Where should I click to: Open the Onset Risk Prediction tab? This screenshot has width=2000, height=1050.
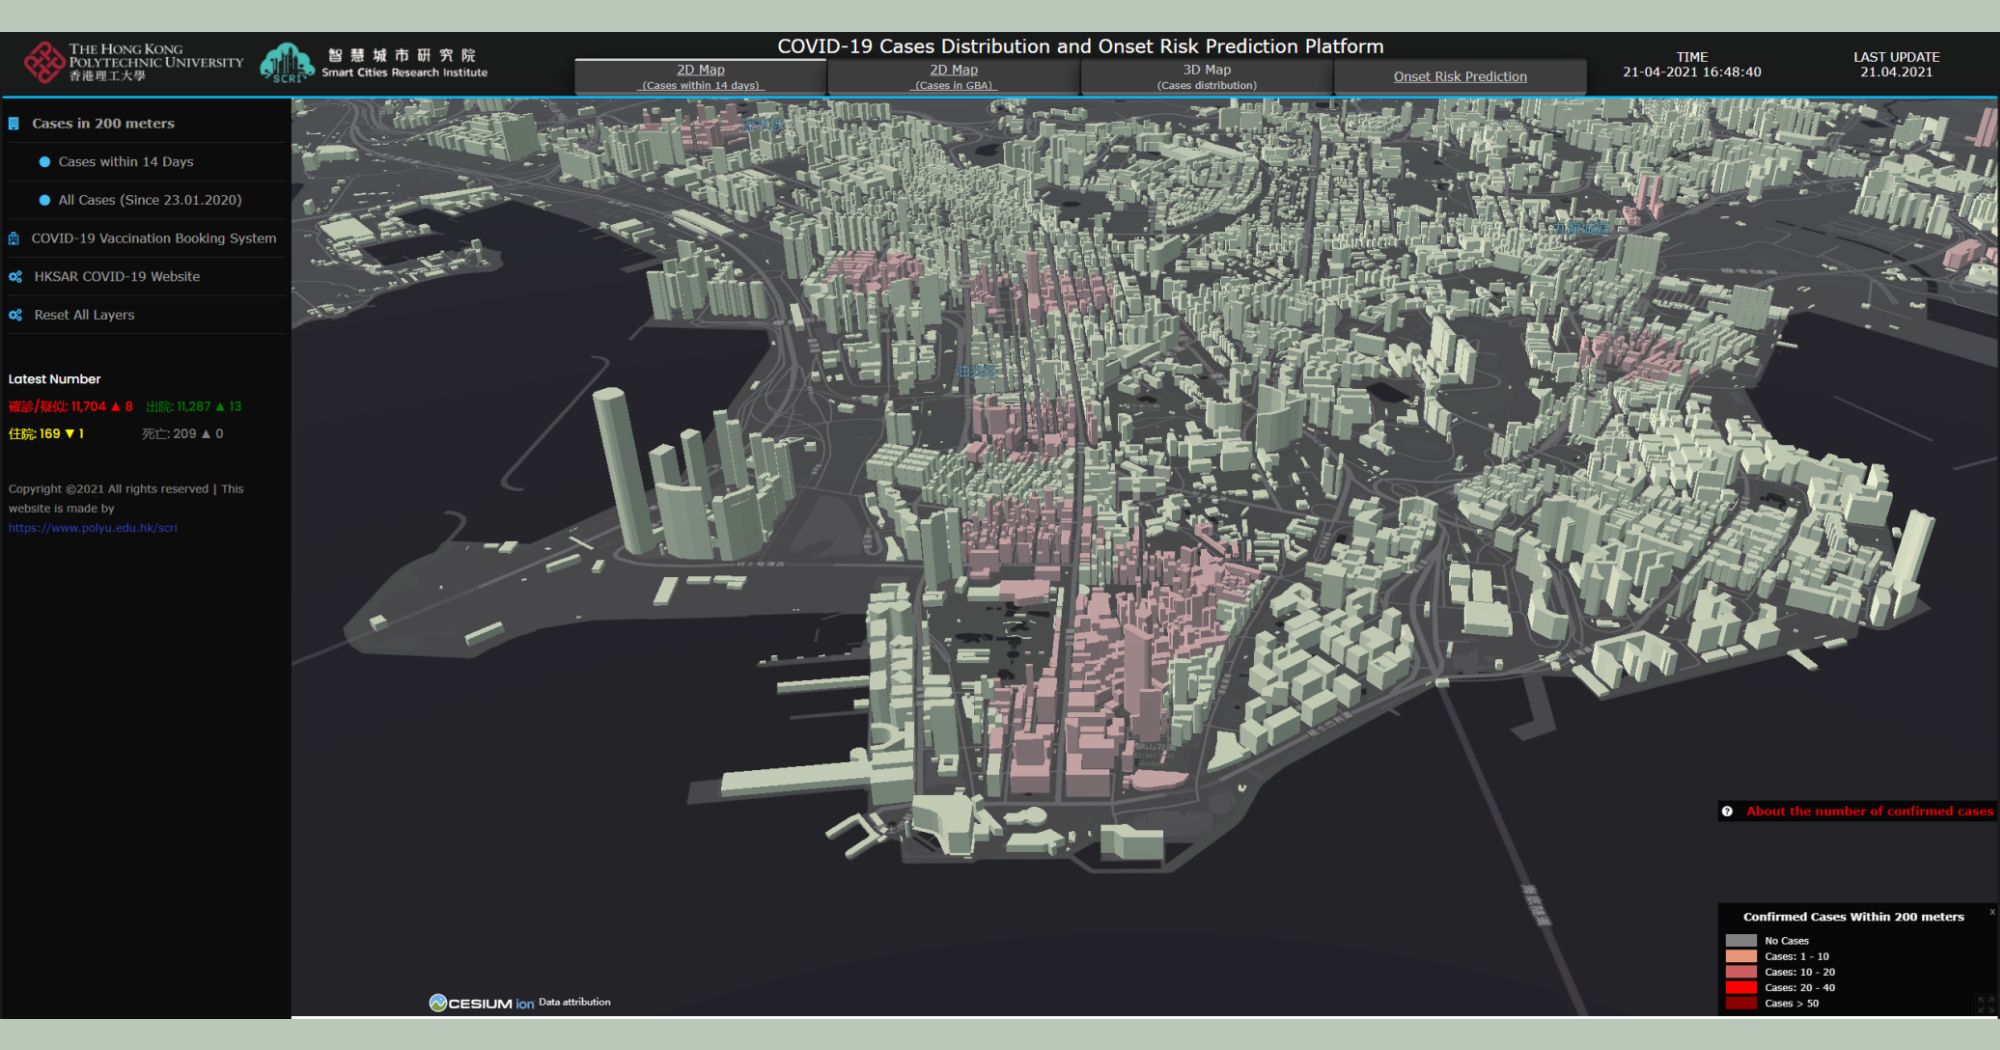click(x=1459, y=77)
